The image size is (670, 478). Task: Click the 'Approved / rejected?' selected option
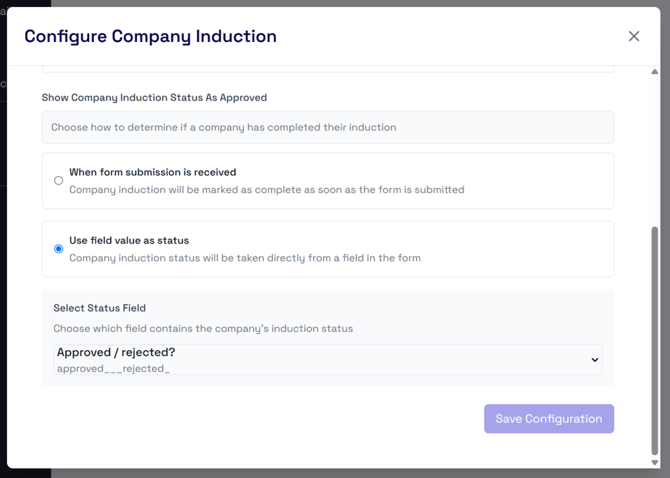pyautogui.click(x=116, y=352)
